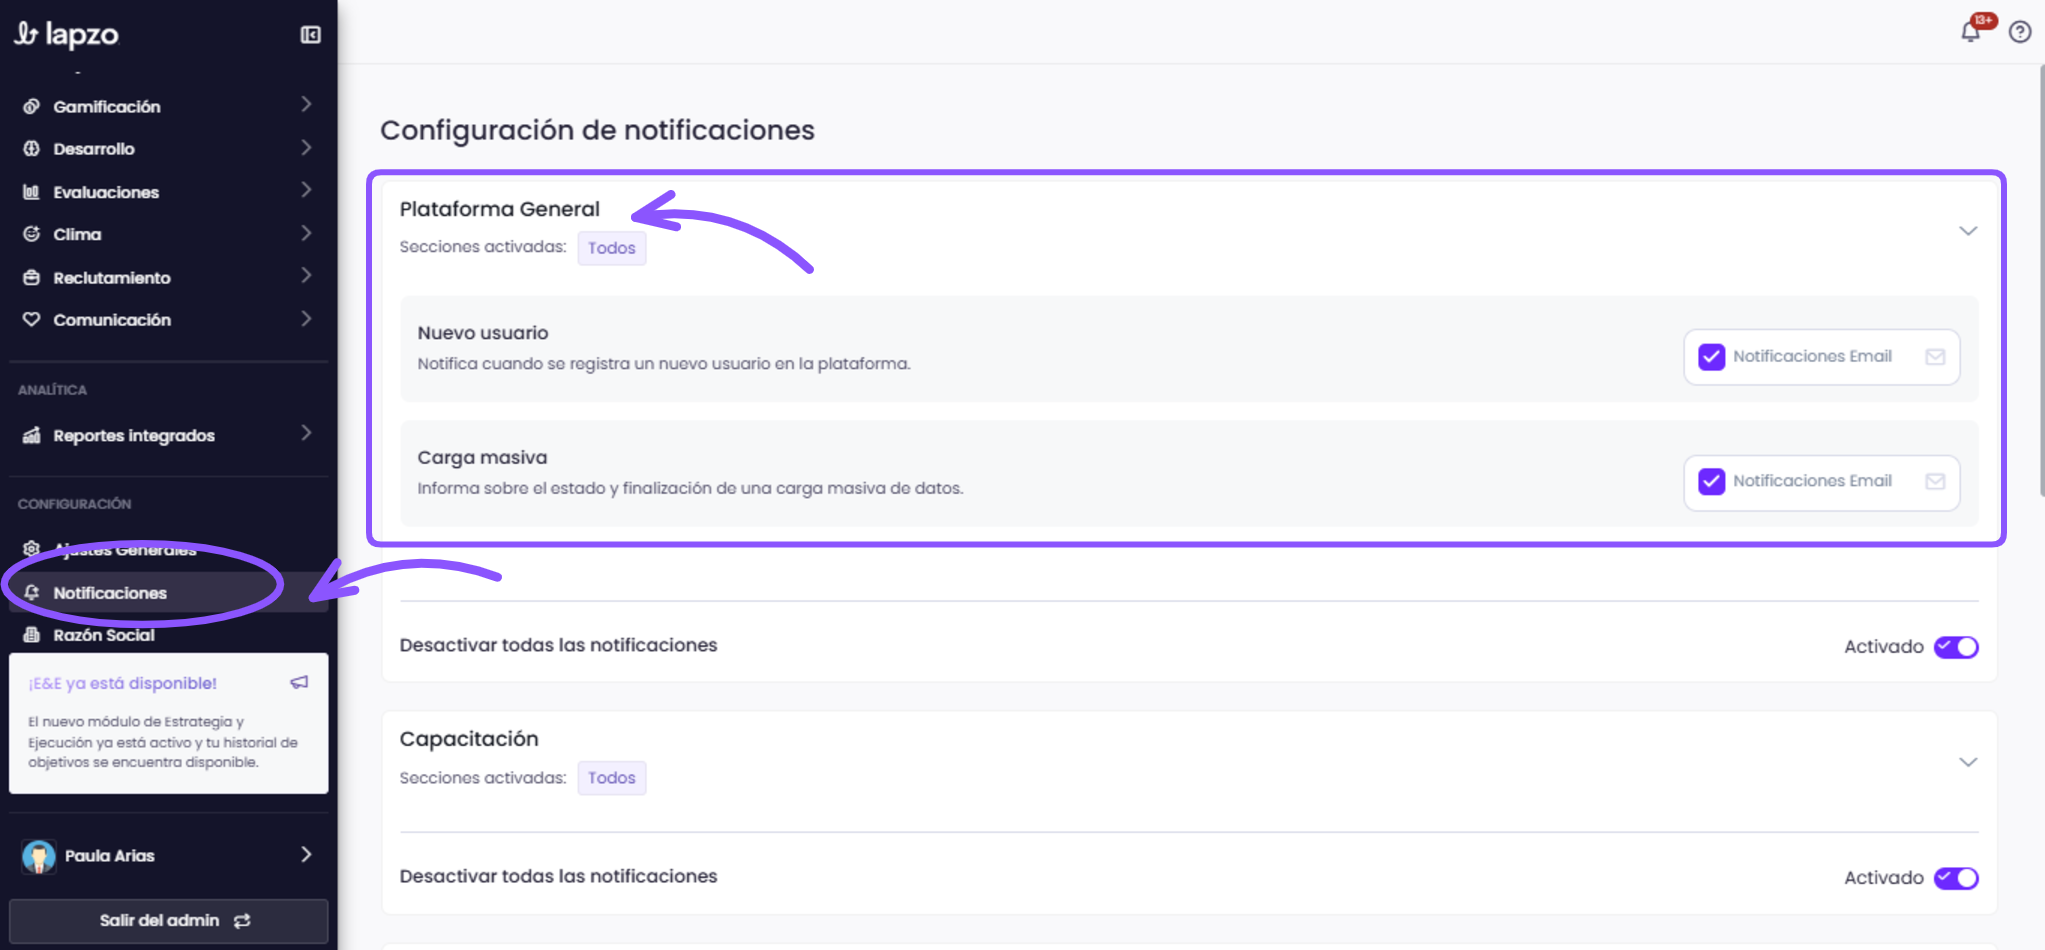Expand Evaluaciones submenu arrow

pyautogui.click(x=306, y=190)
